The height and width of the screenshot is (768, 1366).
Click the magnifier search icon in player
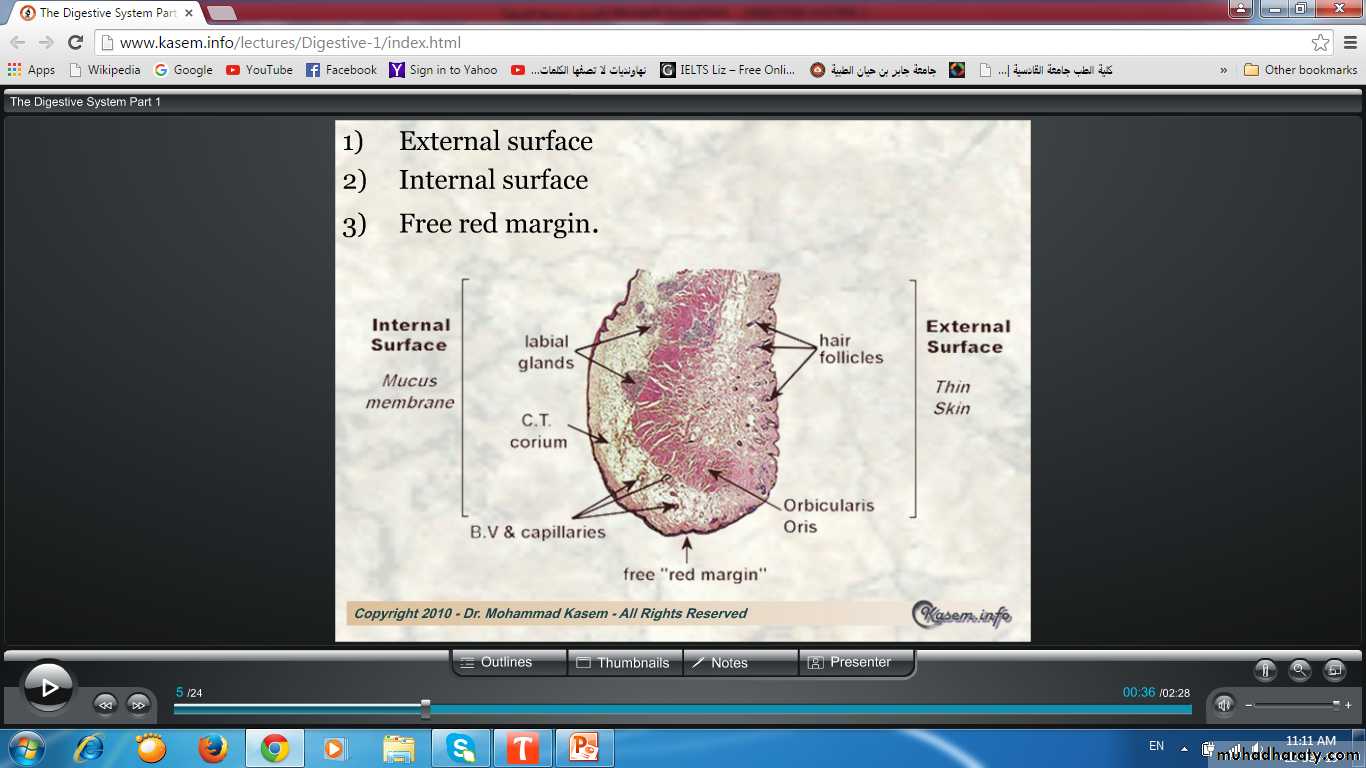1299,670
